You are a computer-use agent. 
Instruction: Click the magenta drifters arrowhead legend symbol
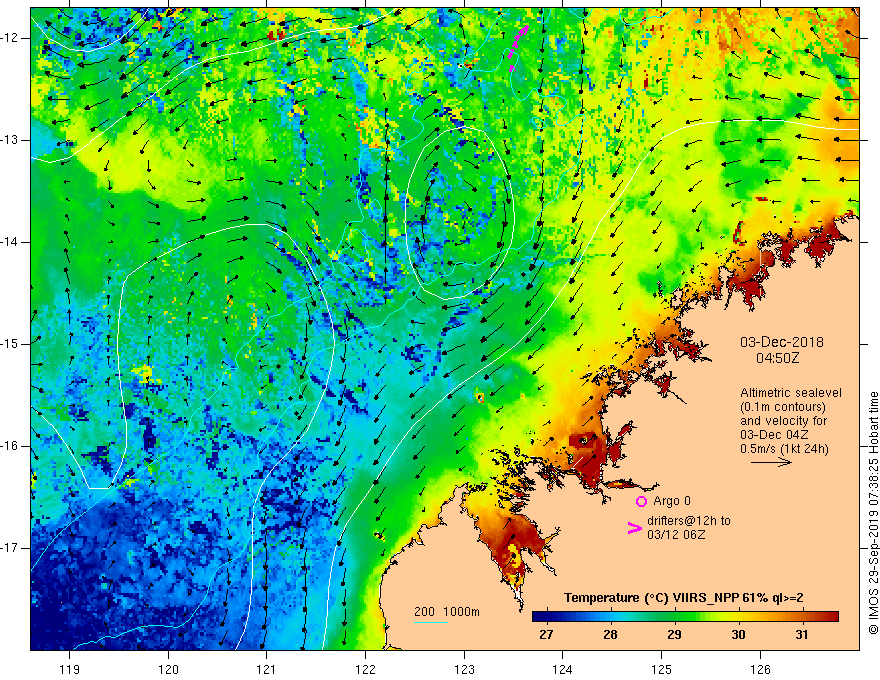coord(635,528)
